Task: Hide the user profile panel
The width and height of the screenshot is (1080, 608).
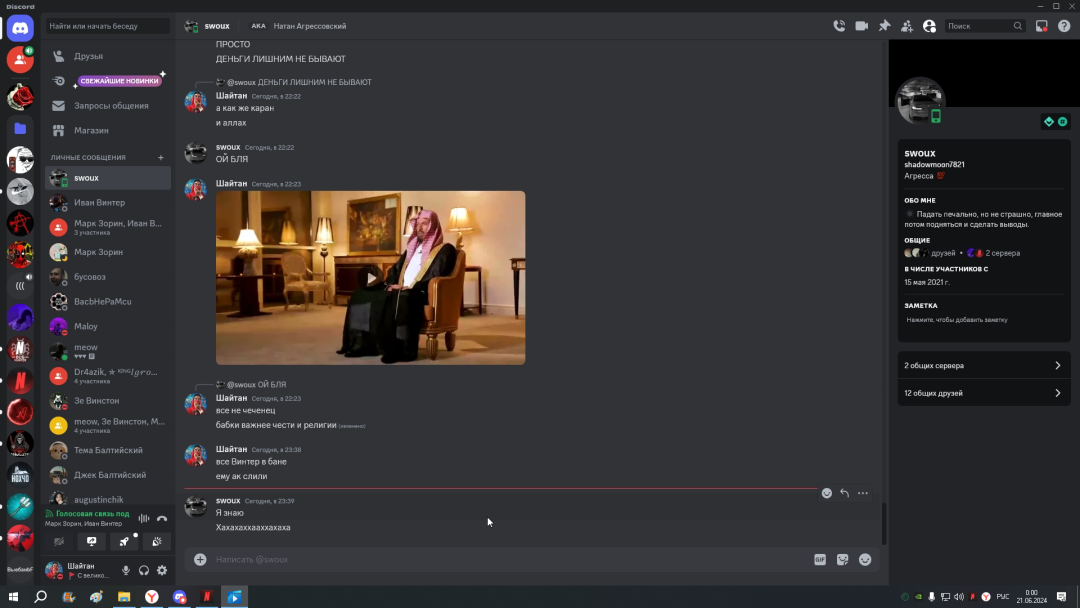Action: click(930, 26)
